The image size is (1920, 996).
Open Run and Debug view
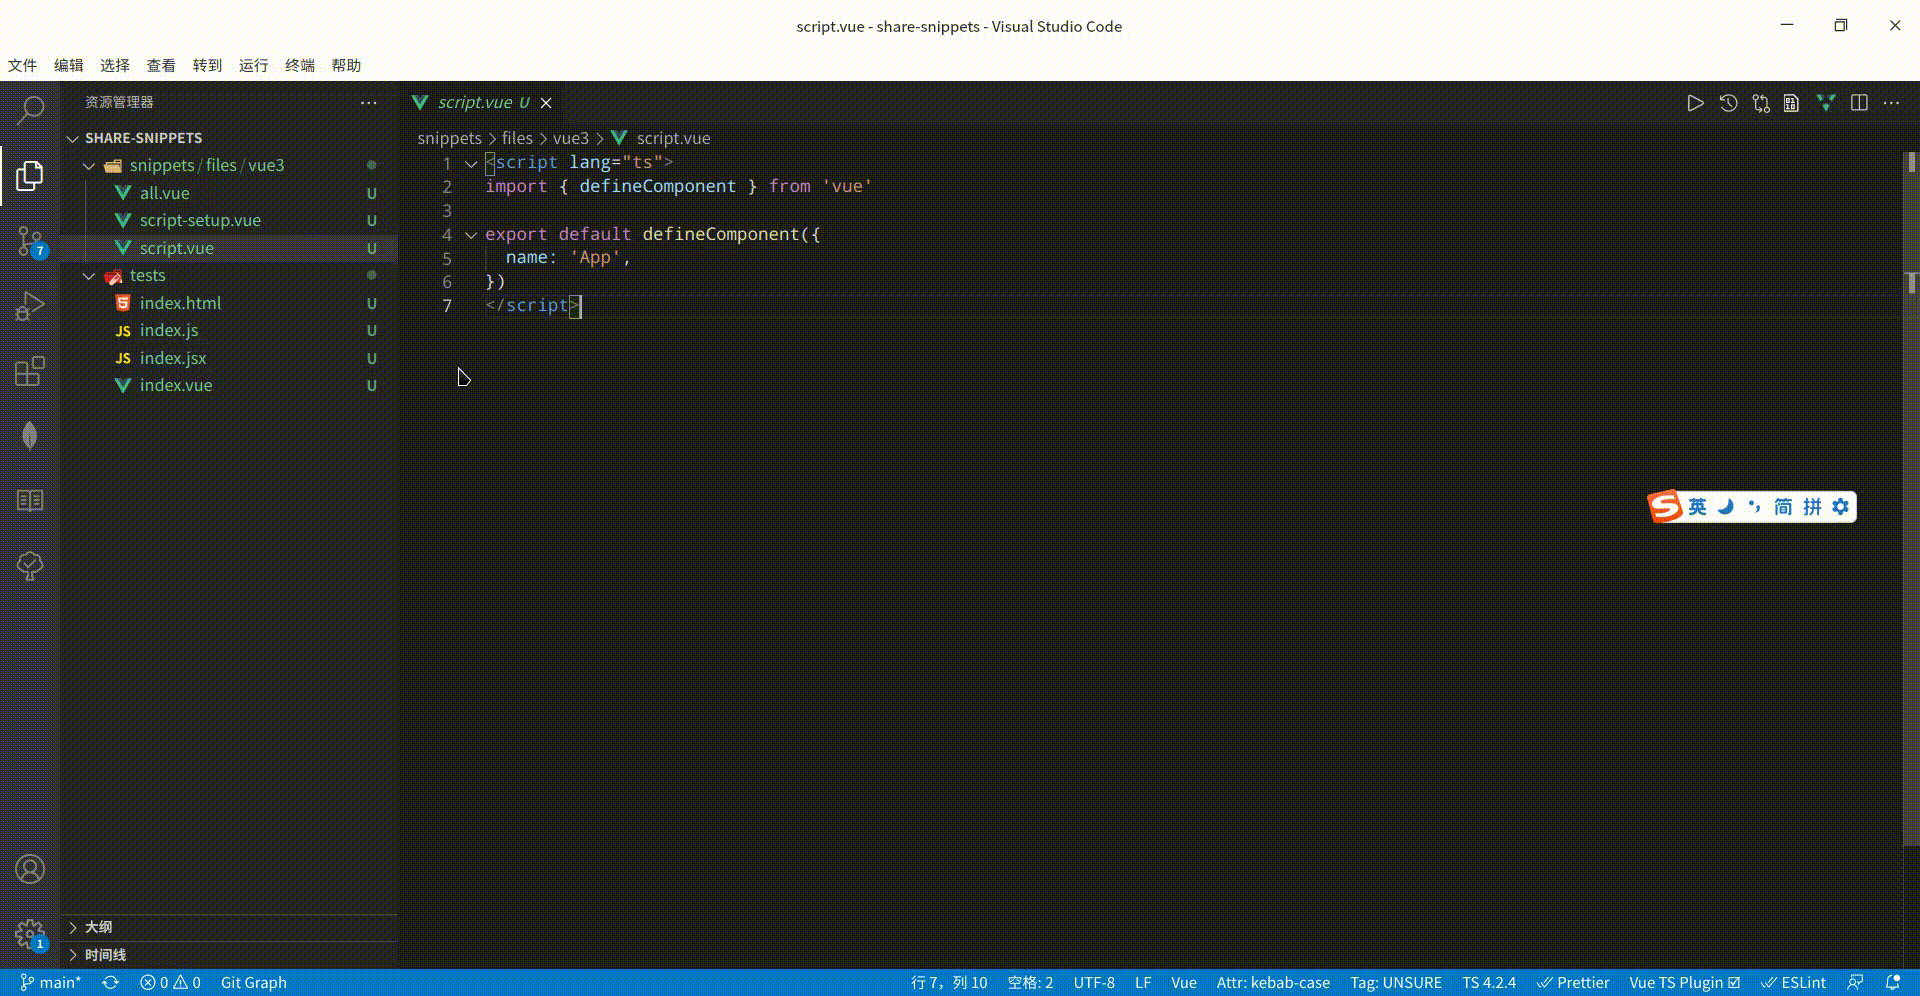point(30,306)
